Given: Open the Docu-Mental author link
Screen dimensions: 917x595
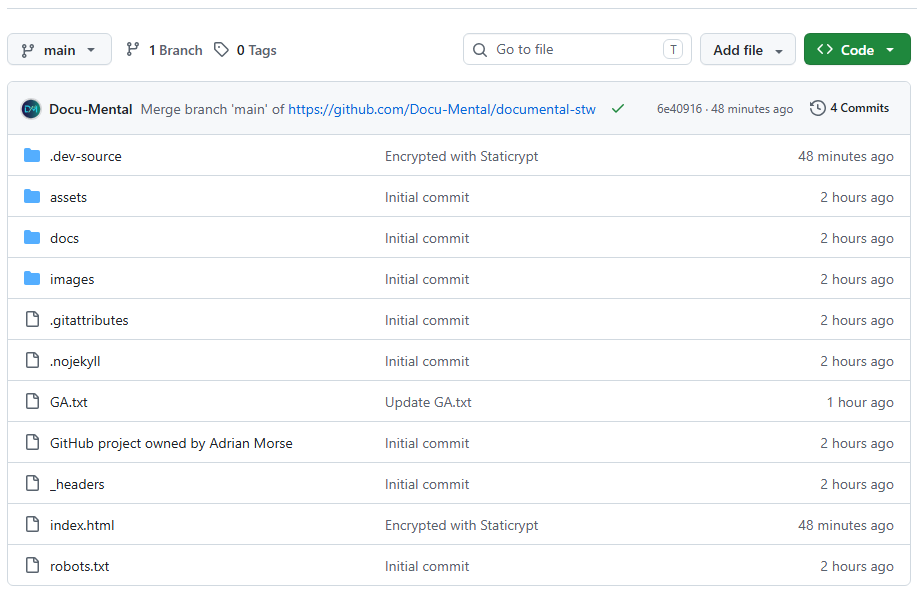Looking at the screenshot, I should click(x=91, y=109).
